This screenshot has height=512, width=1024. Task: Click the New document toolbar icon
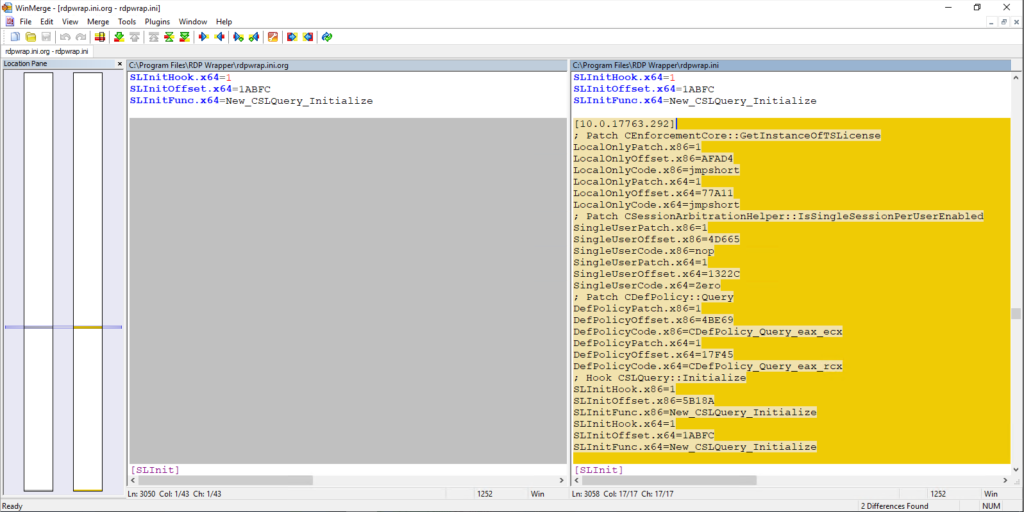pyautogui.click(x=15, y=37)
